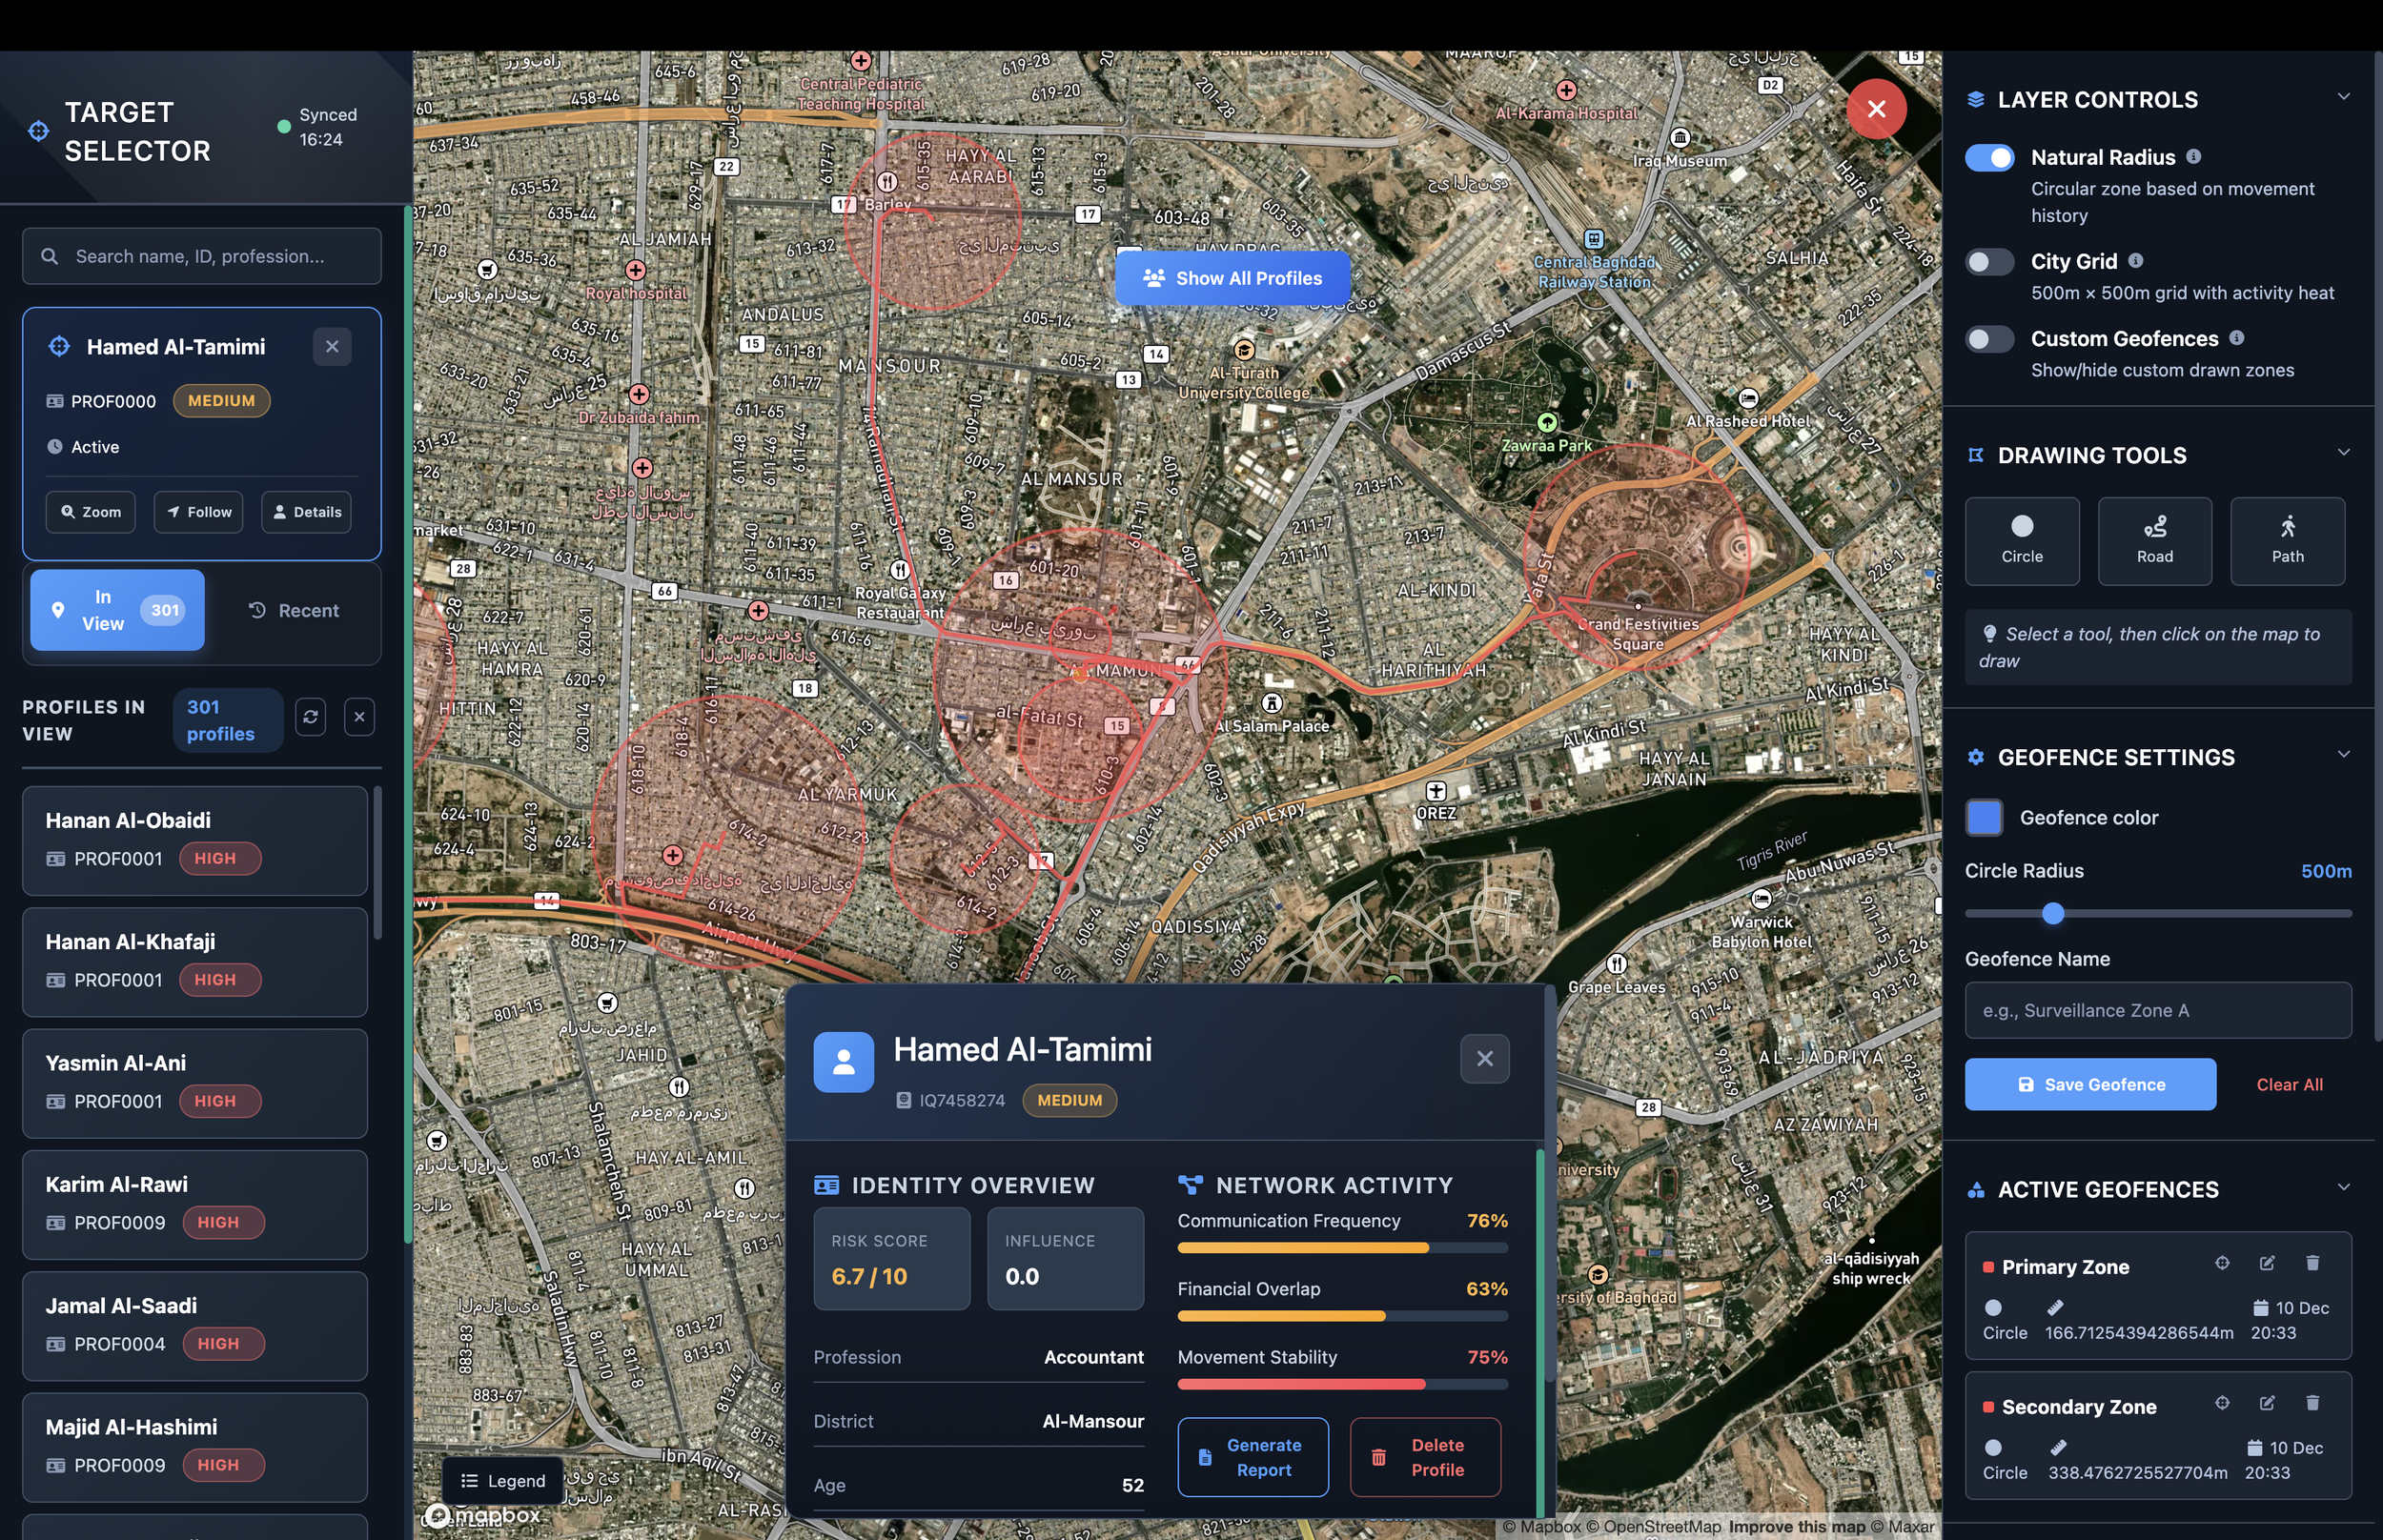Enable the City Grid layer

point(1988,262)
